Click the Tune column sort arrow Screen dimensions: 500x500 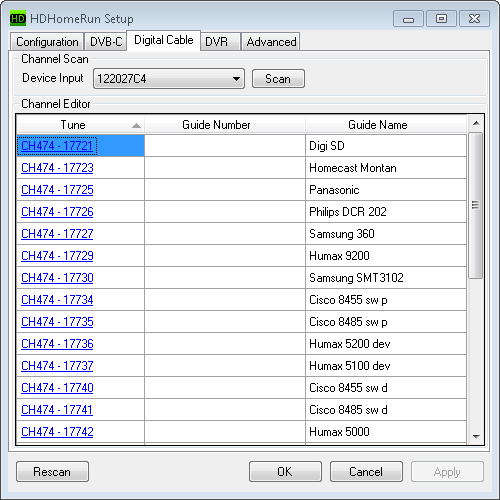click(136, 126)
